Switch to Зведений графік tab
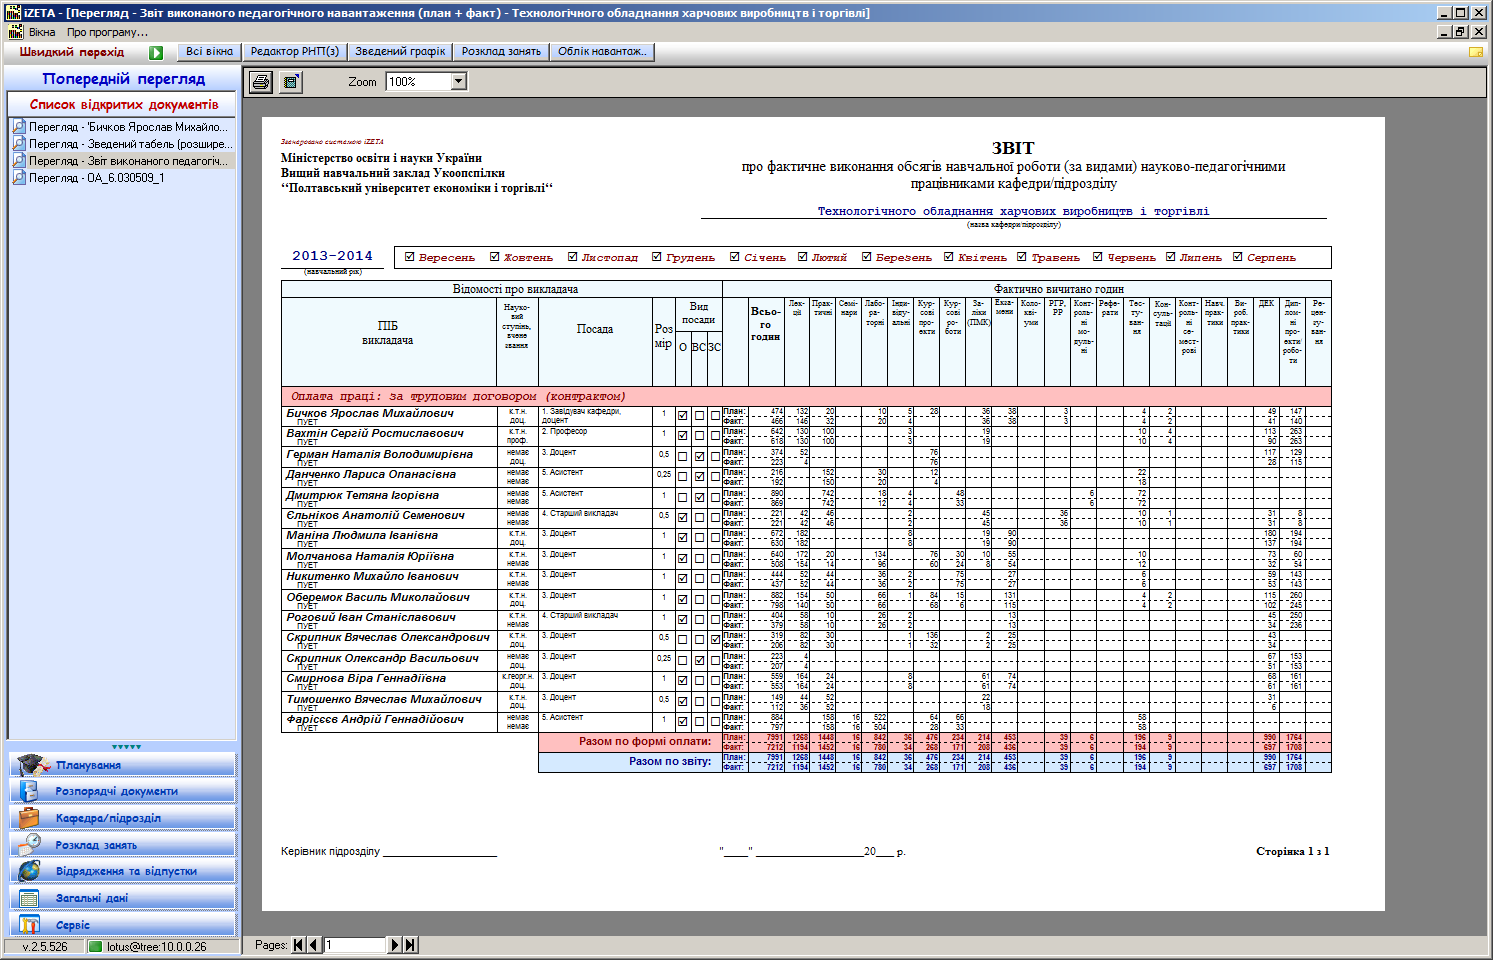The image size is (1493, 960). tap(400, 52)
